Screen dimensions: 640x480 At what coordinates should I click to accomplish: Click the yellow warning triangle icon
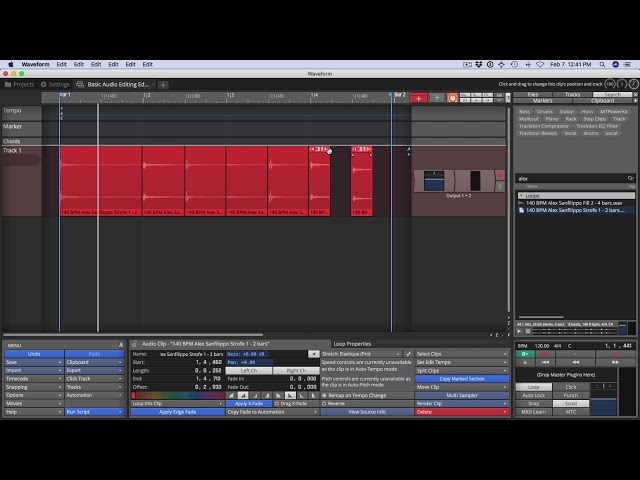coord(525,362)
